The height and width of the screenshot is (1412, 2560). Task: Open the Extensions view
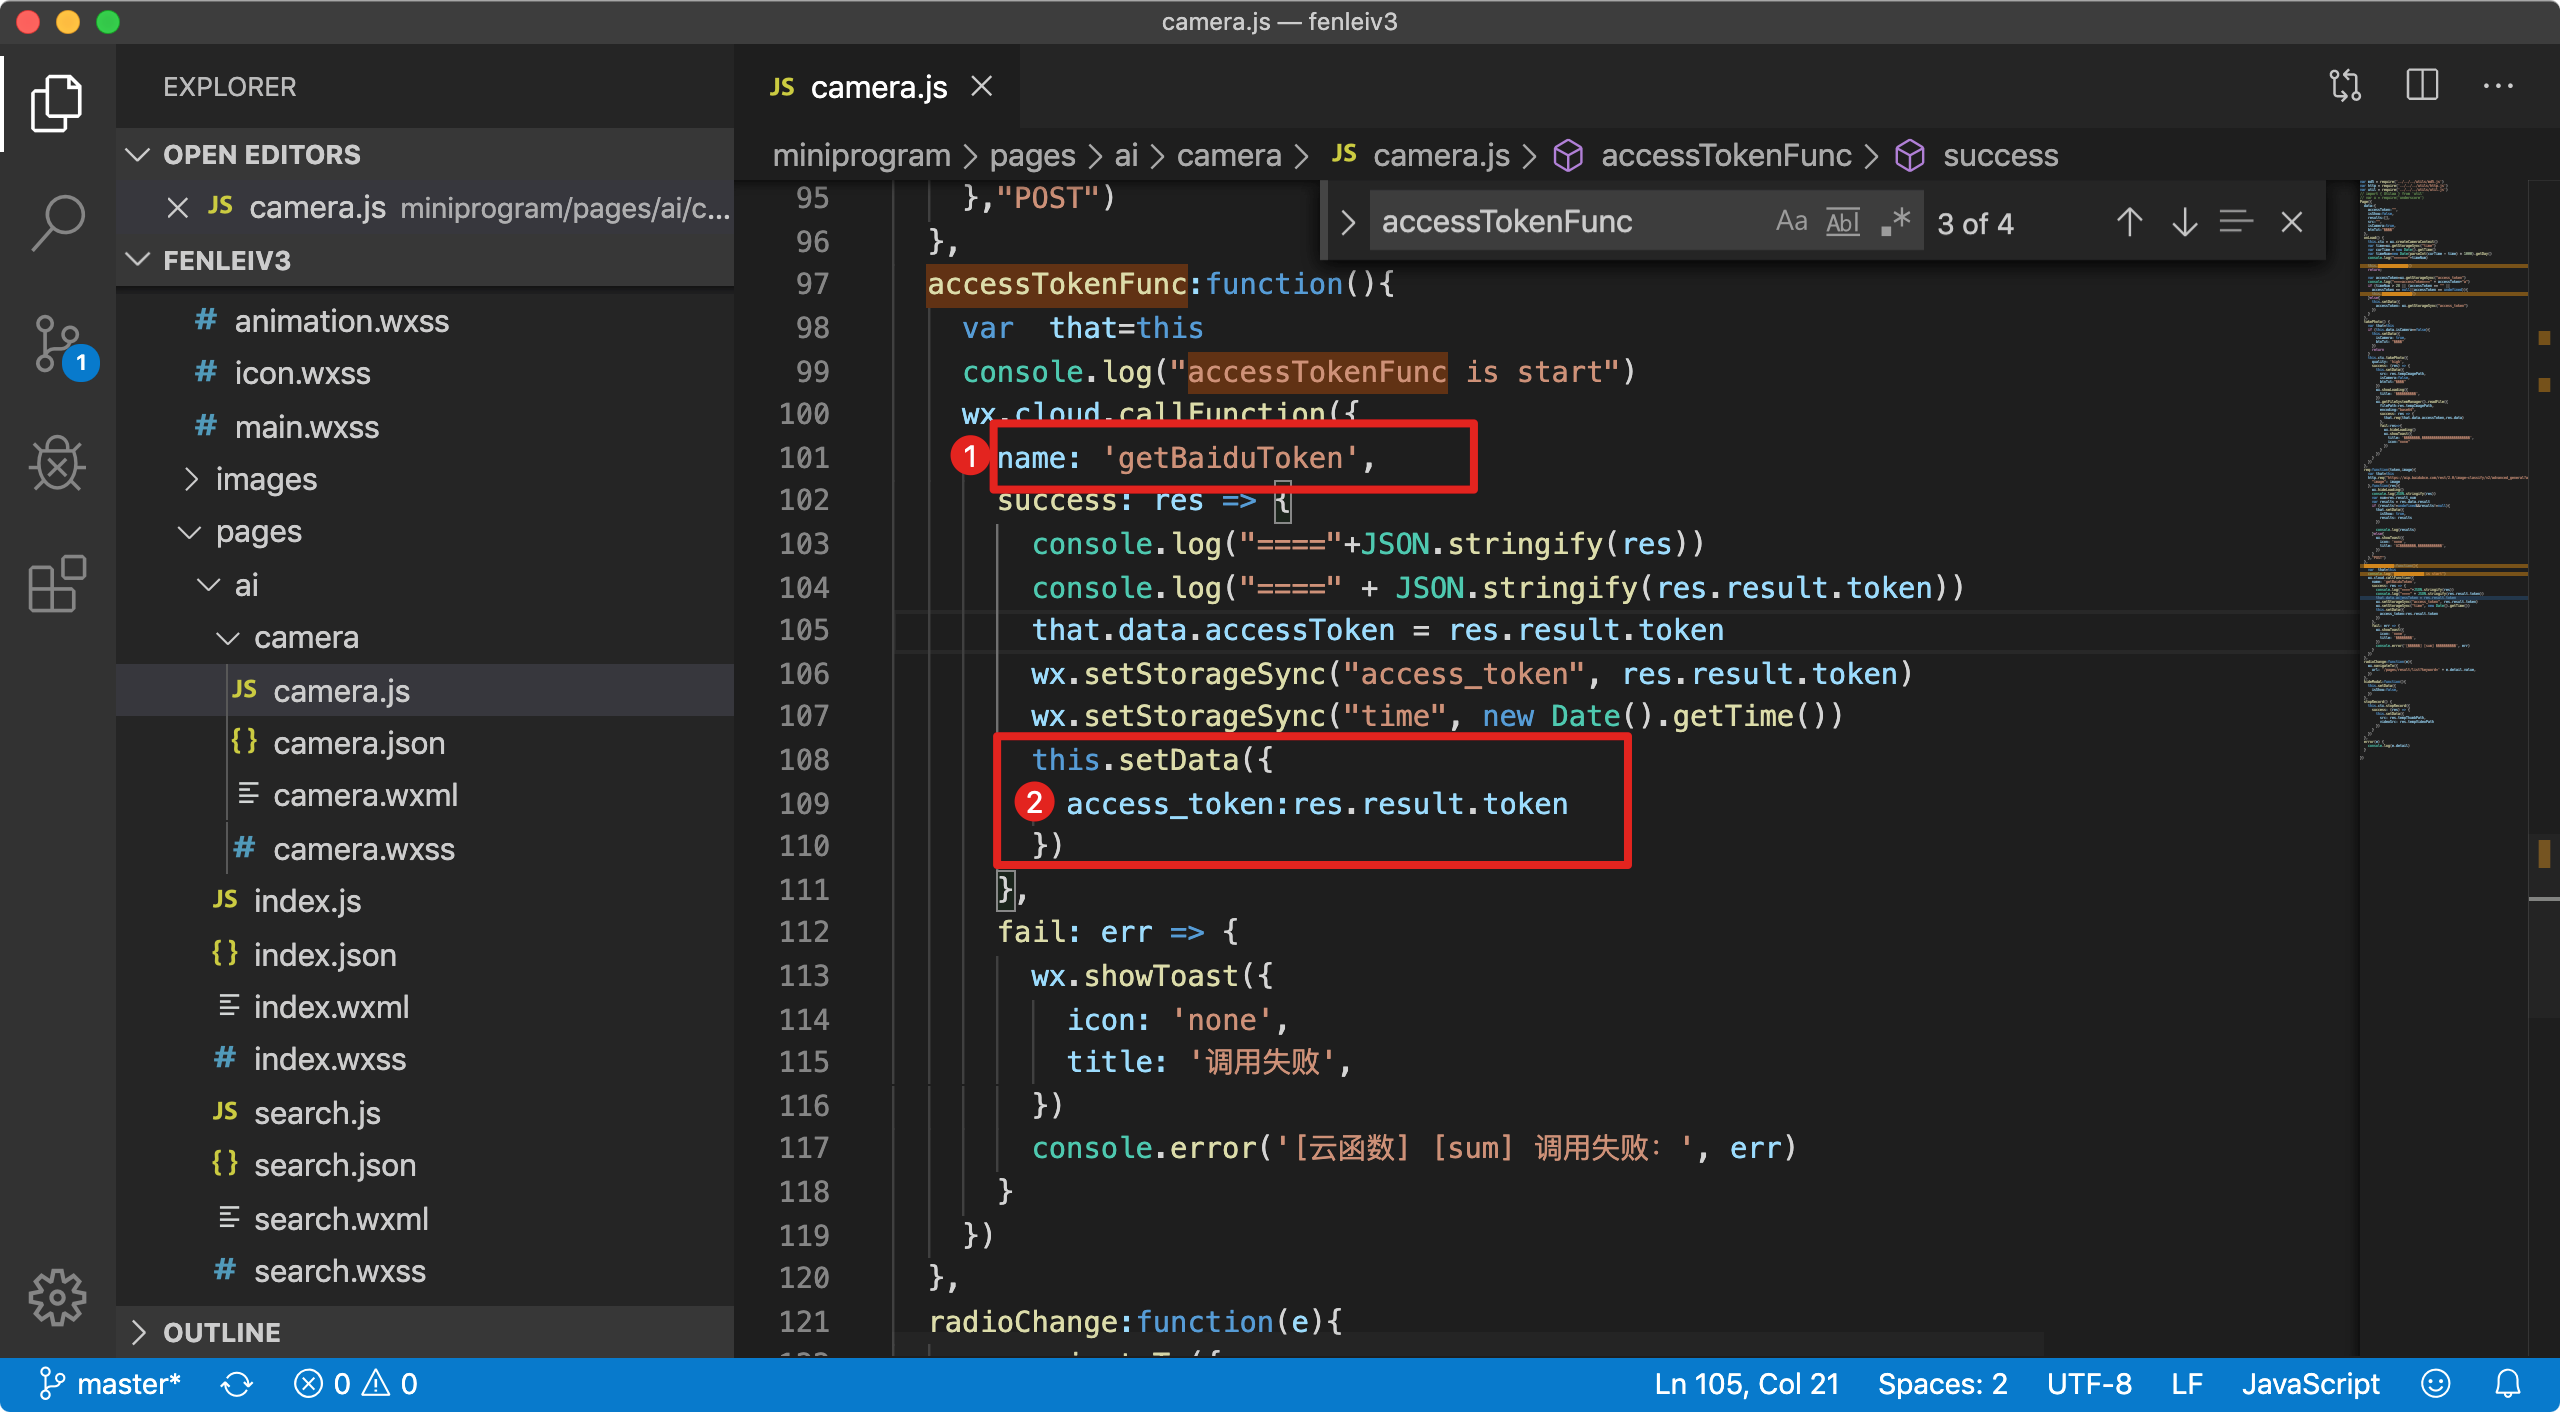(57, 583)
